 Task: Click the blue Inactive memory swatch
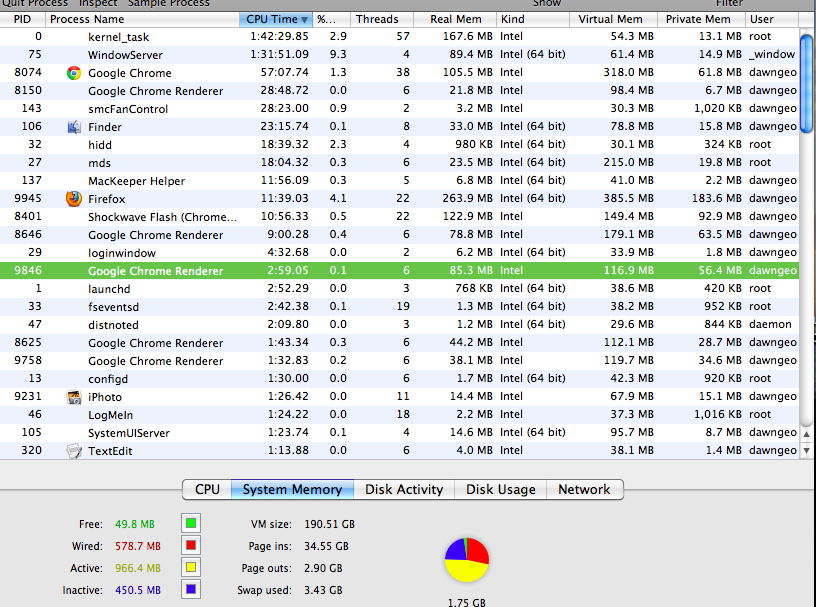point(191,589)
